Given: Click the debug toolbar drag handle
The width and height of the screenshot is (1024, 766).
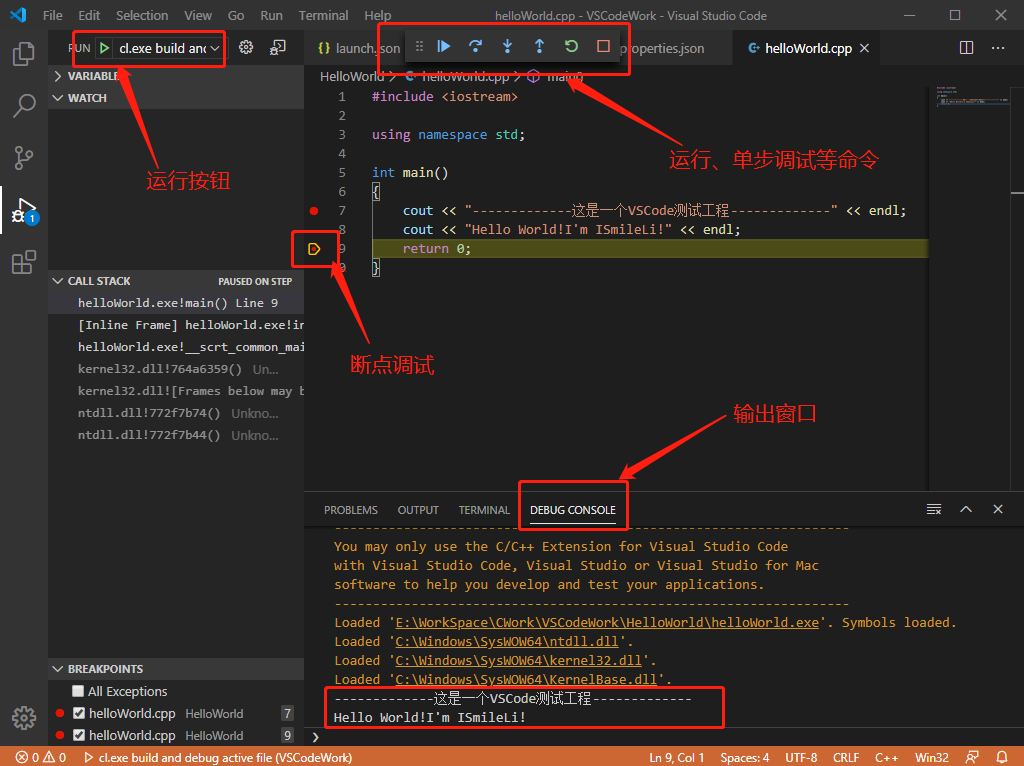Looking at the screenshot, I should 419,46.
